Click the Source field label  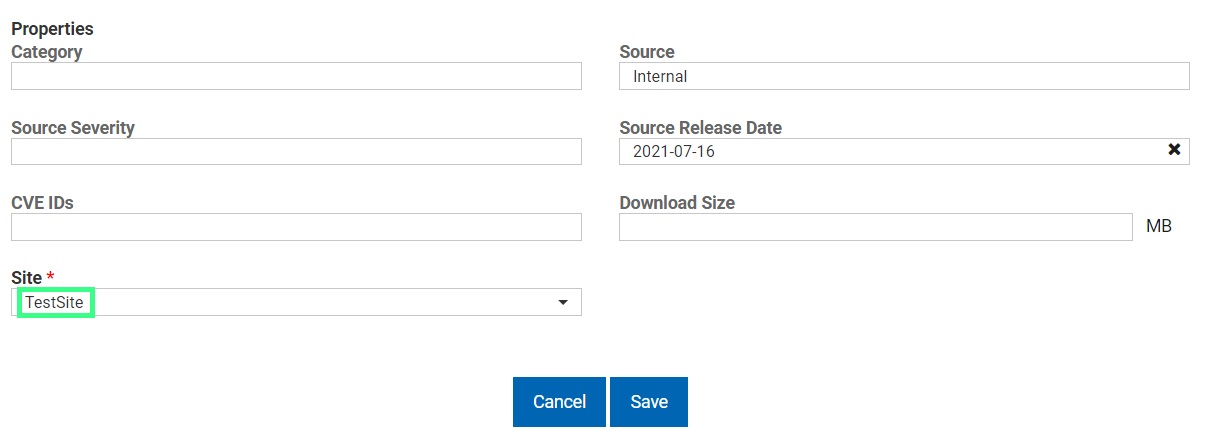tap(647, 52)
